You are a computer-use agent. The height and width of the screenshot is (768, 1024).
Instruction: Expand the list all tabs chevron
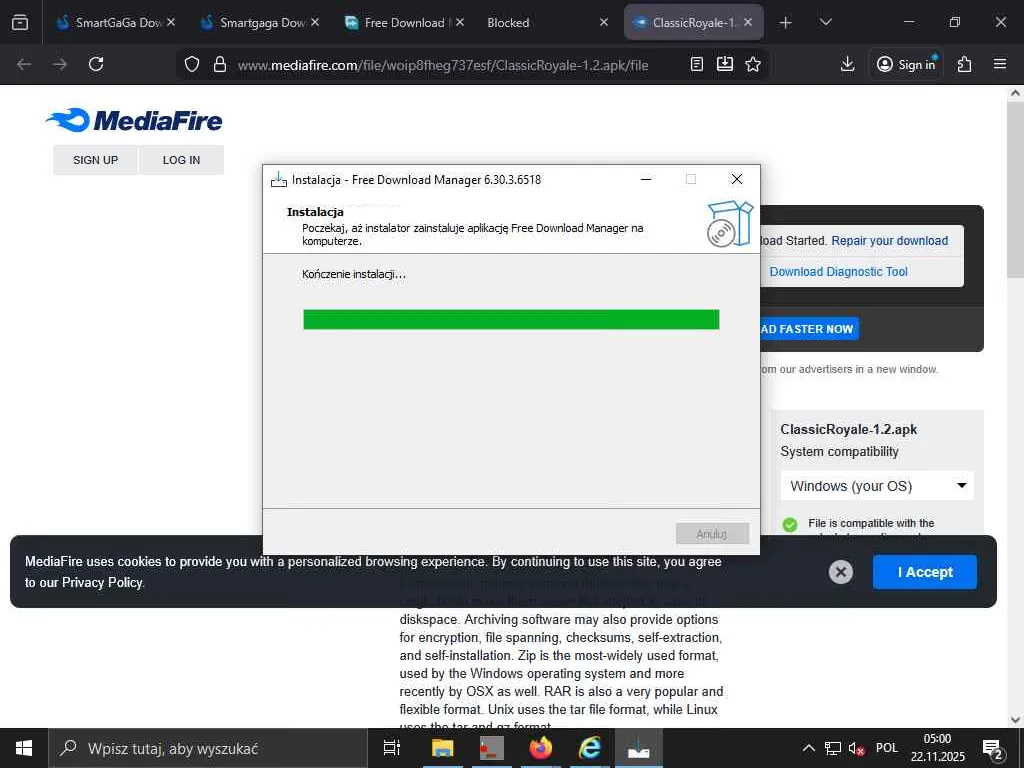825,22
